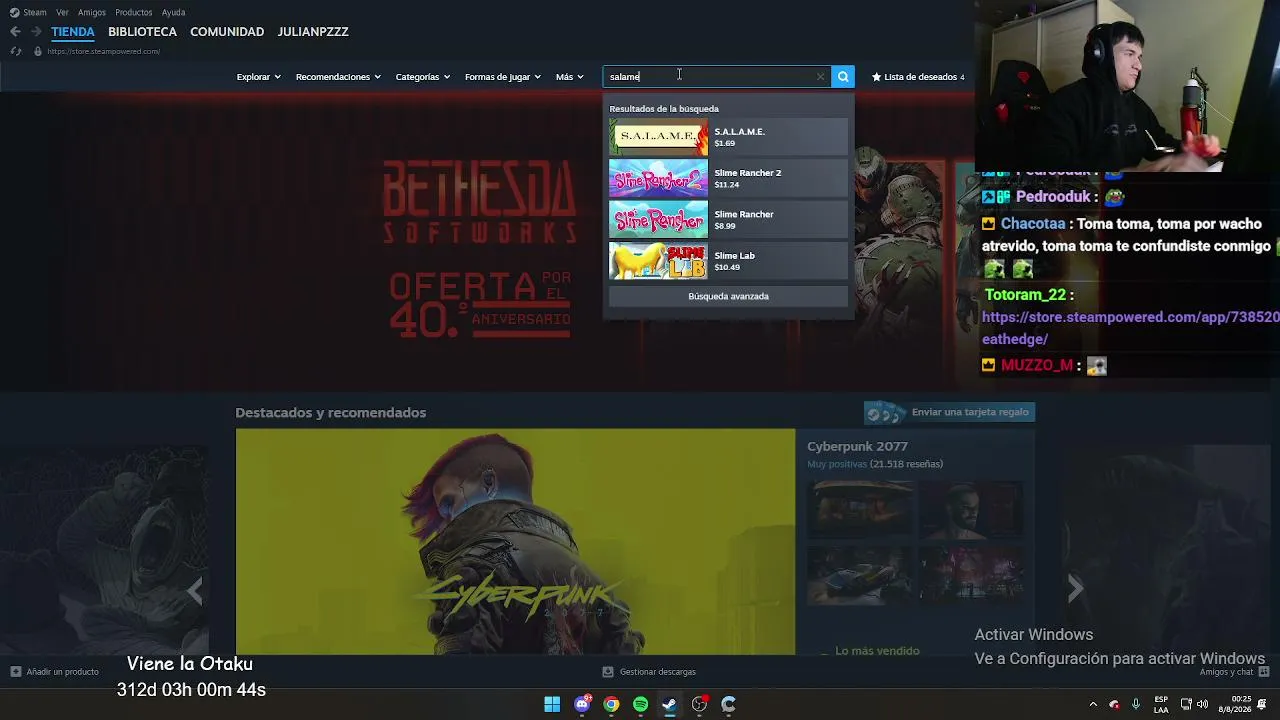Open the Formas de jugar dropdown
1280x720 pixels.
(502, 77)
